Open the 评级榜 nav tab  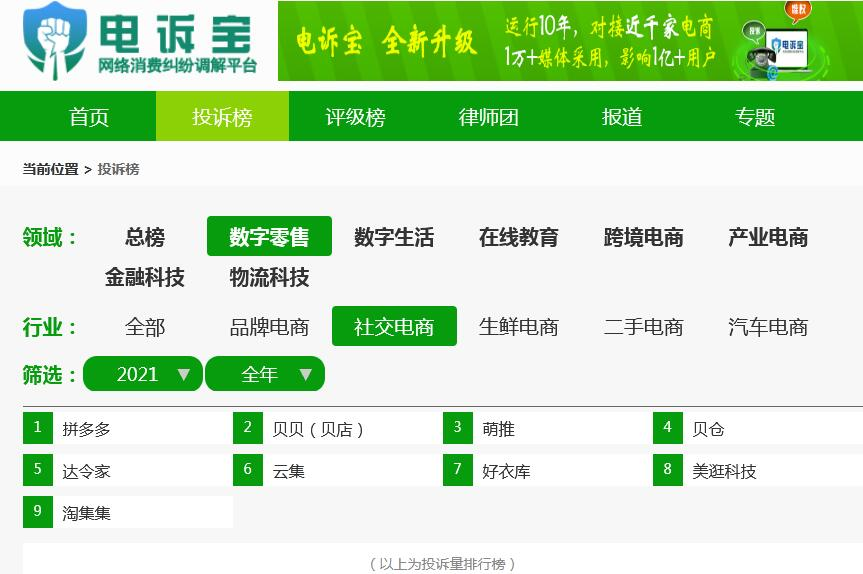[356, 117]
